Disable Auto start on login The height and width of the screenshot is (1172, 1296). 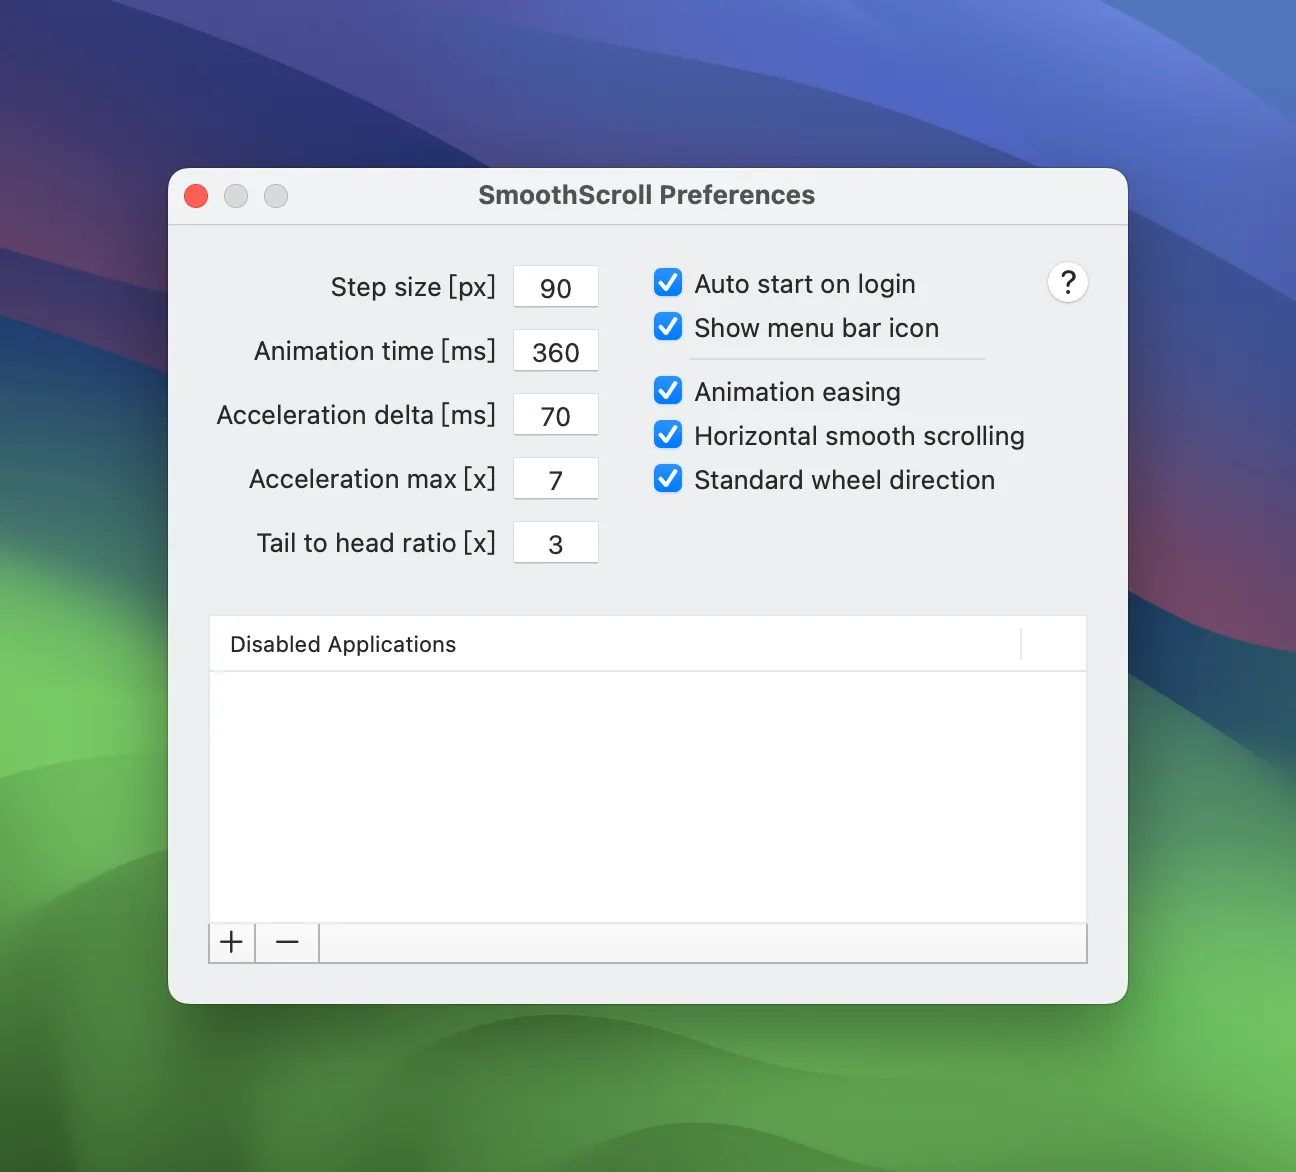point(667,282)
